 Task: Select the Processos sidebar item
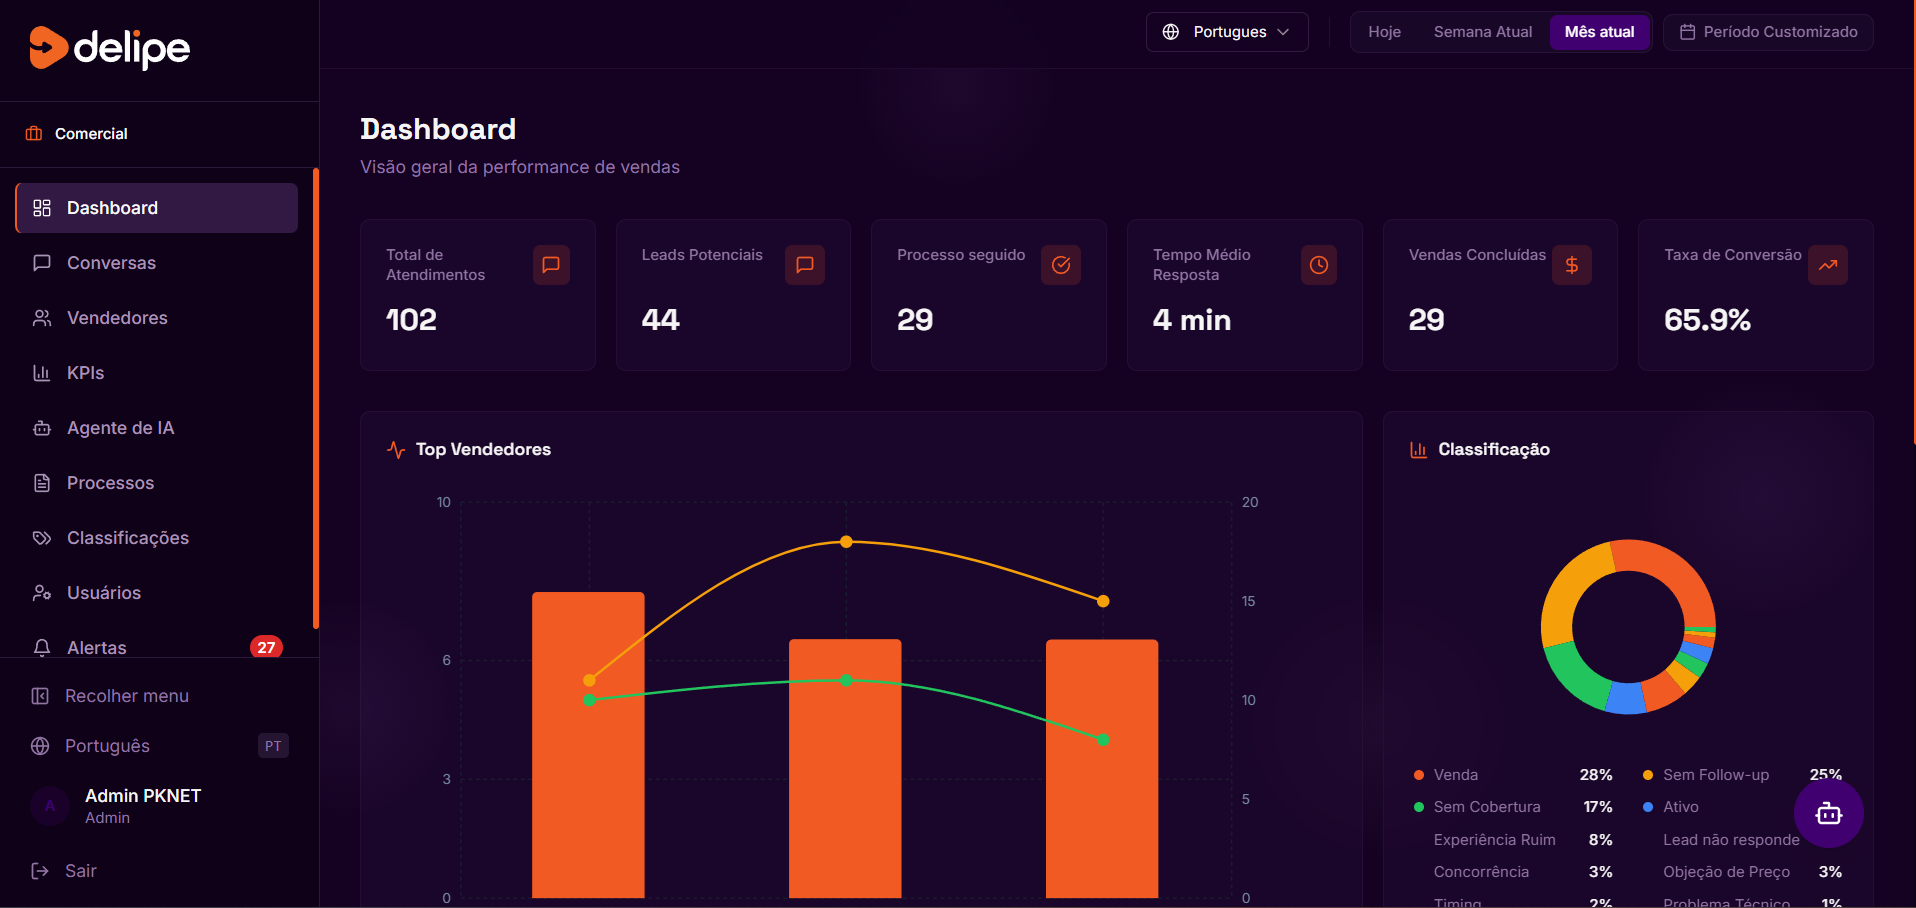coord(110,482)
